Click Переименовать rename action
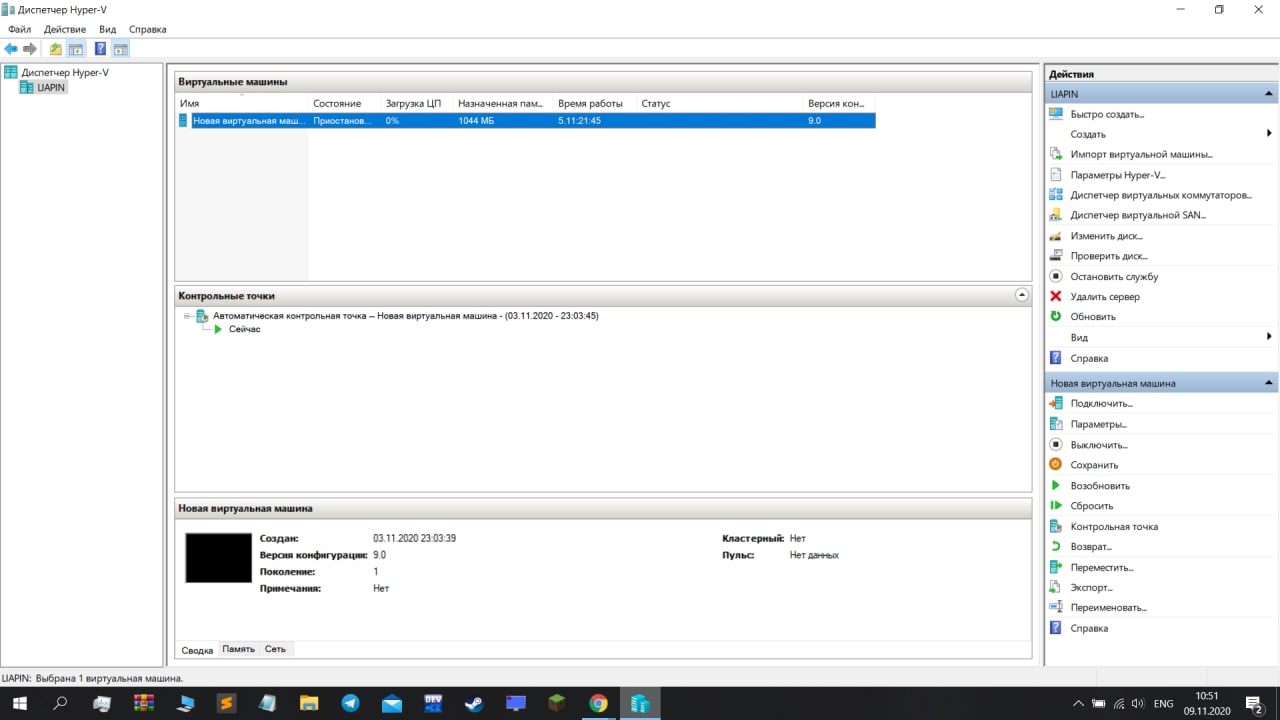 pos(1108,608)
